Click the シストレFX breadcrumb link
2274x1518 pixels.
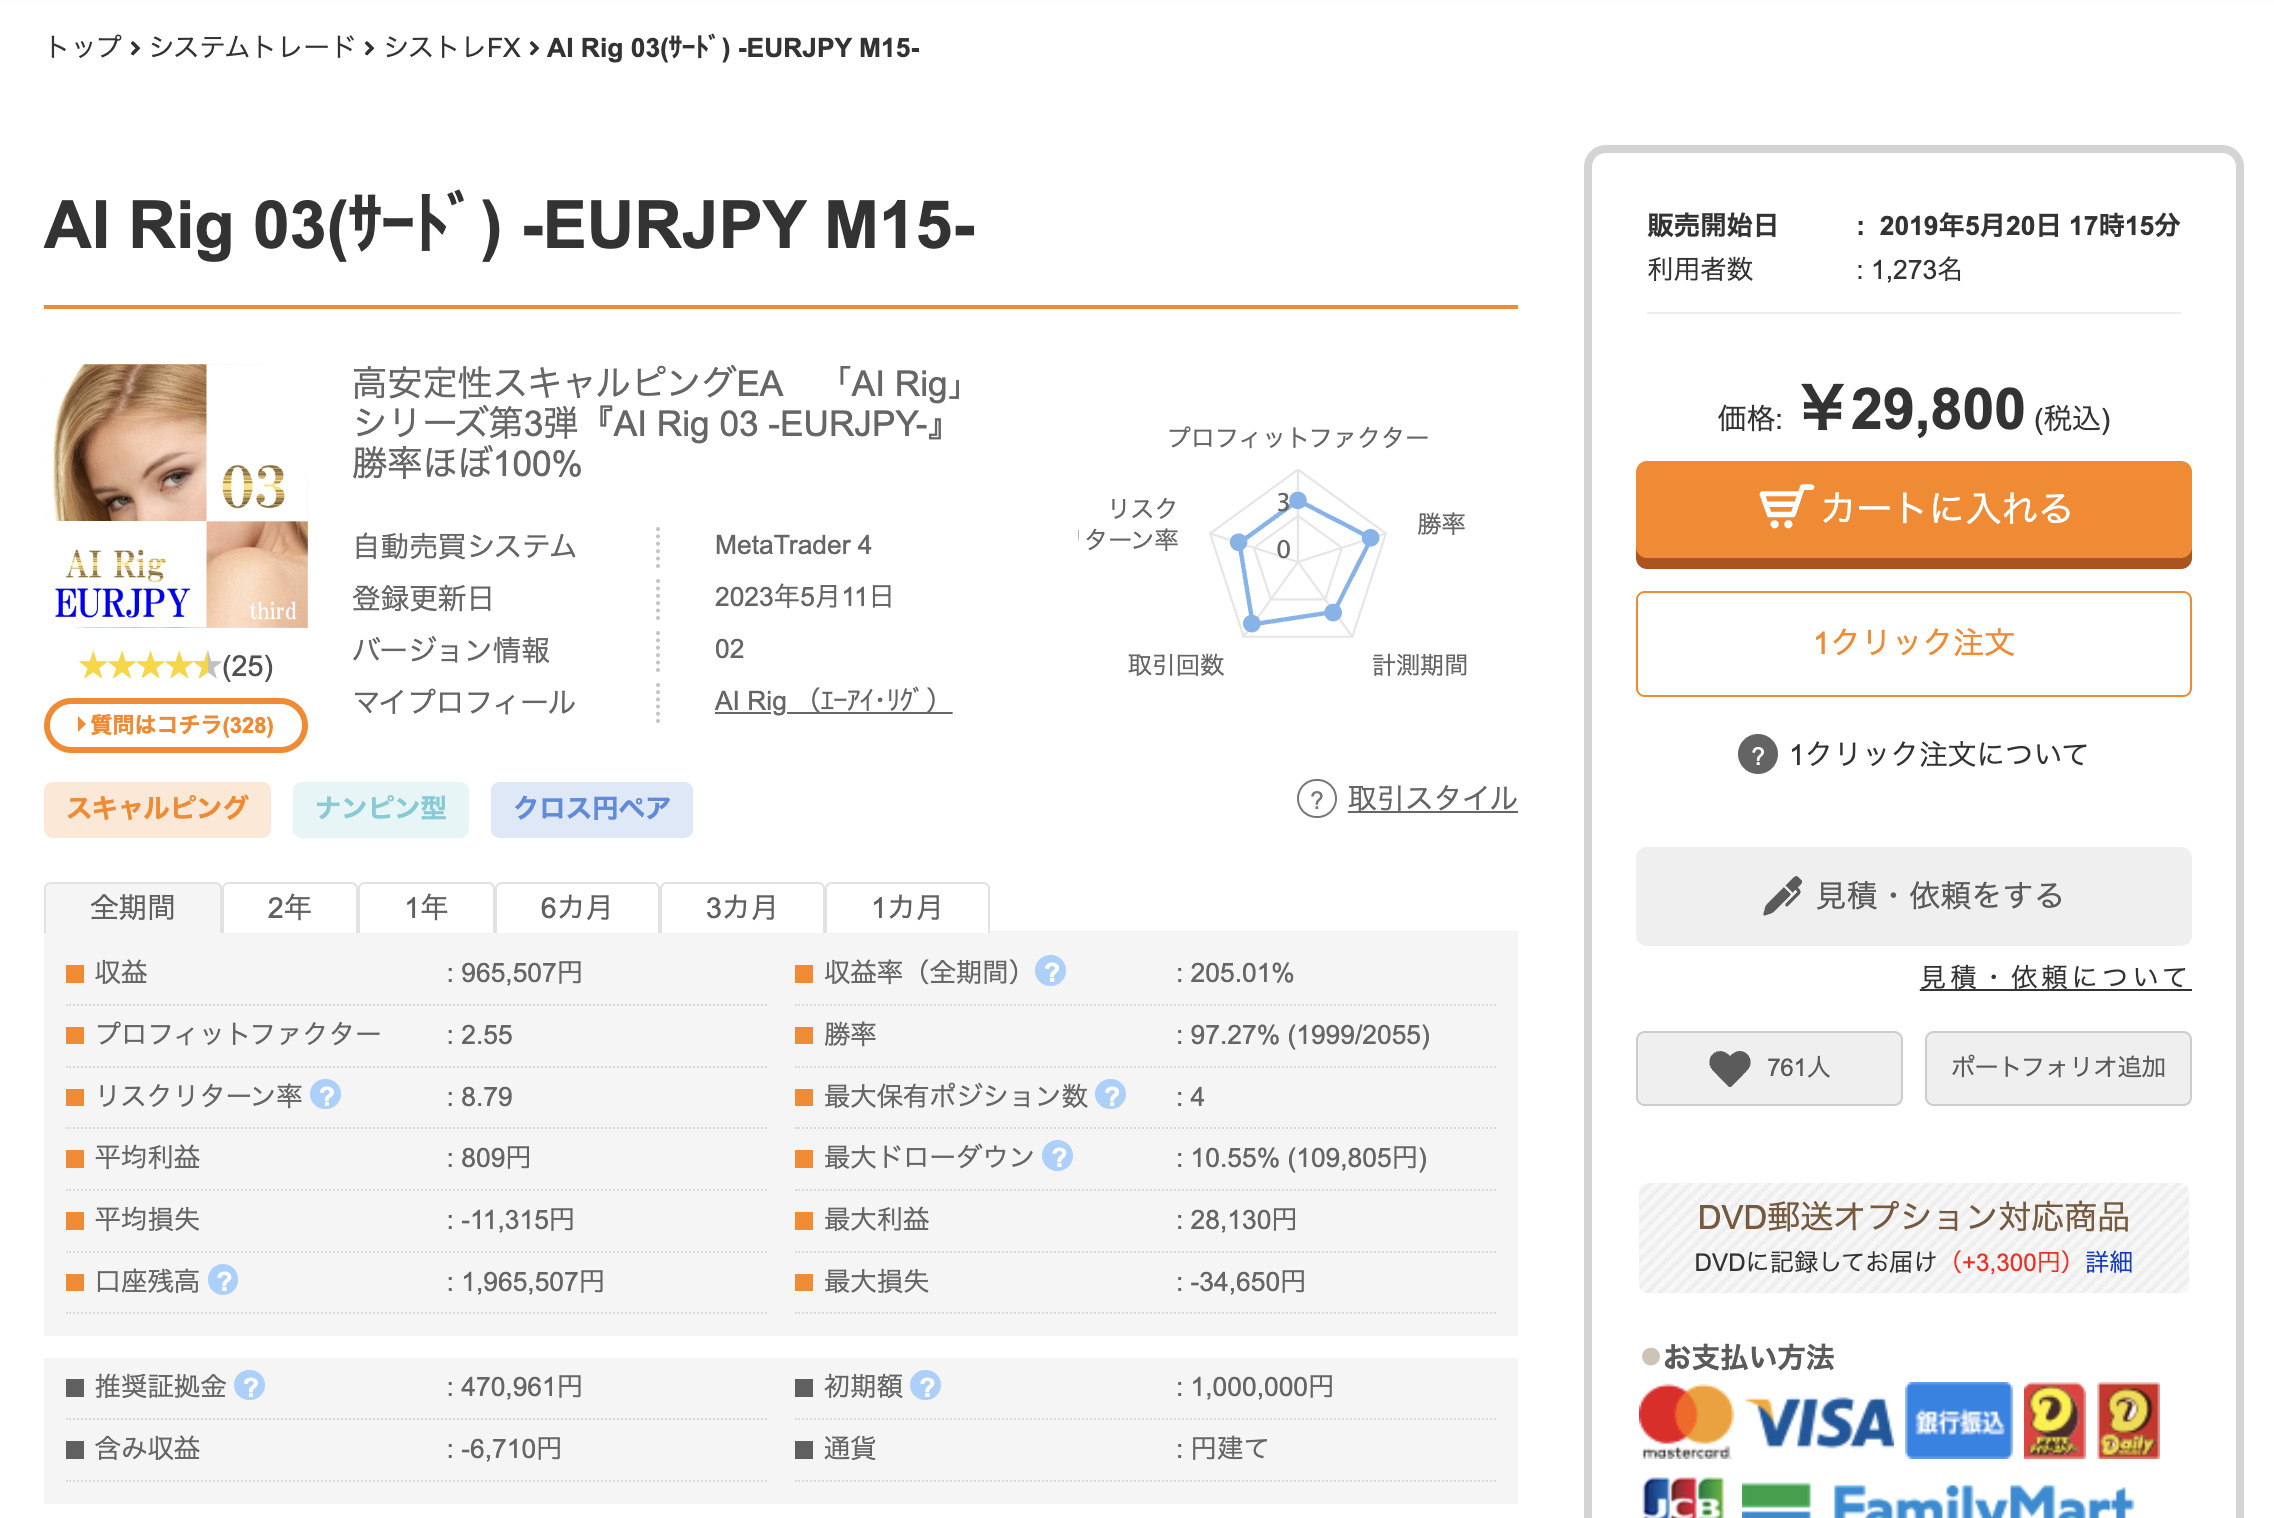pyautogui.click(x=452, y=47)
